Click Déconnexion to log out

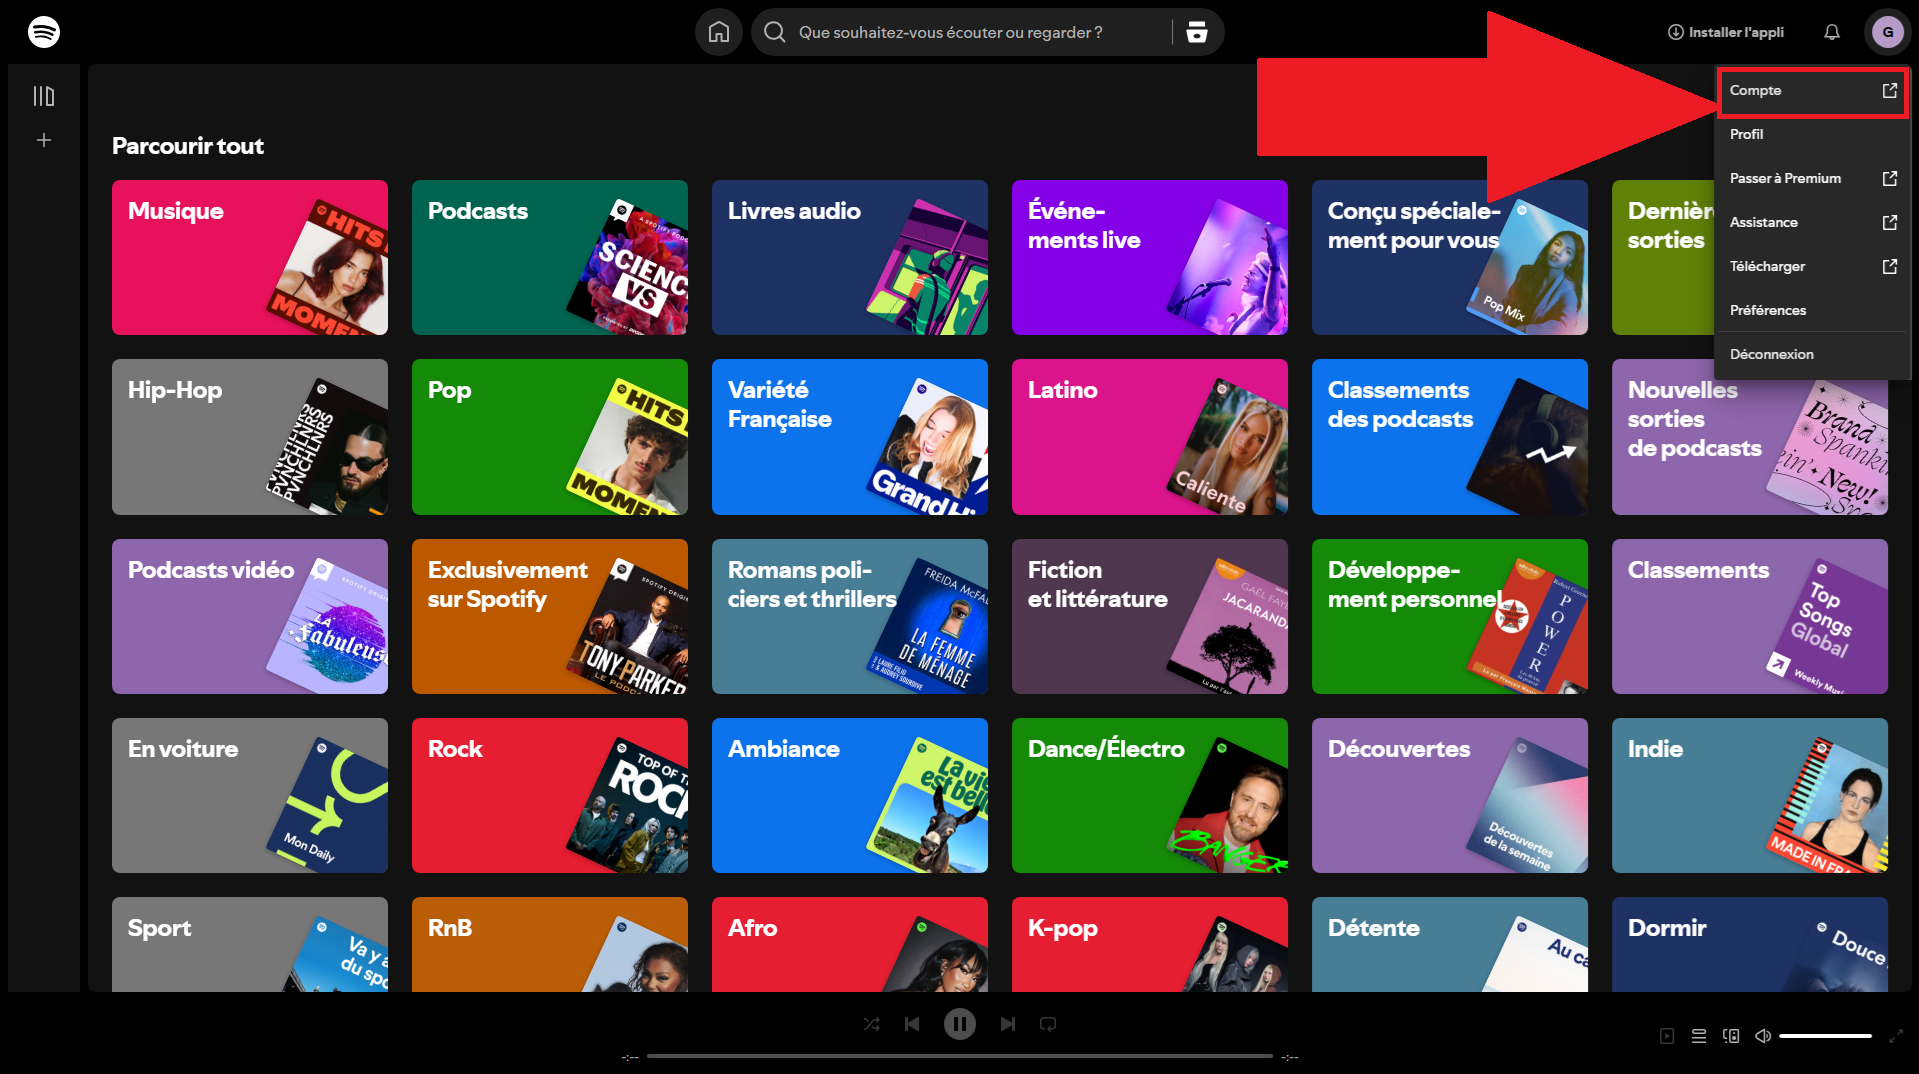pos(1811,355)
